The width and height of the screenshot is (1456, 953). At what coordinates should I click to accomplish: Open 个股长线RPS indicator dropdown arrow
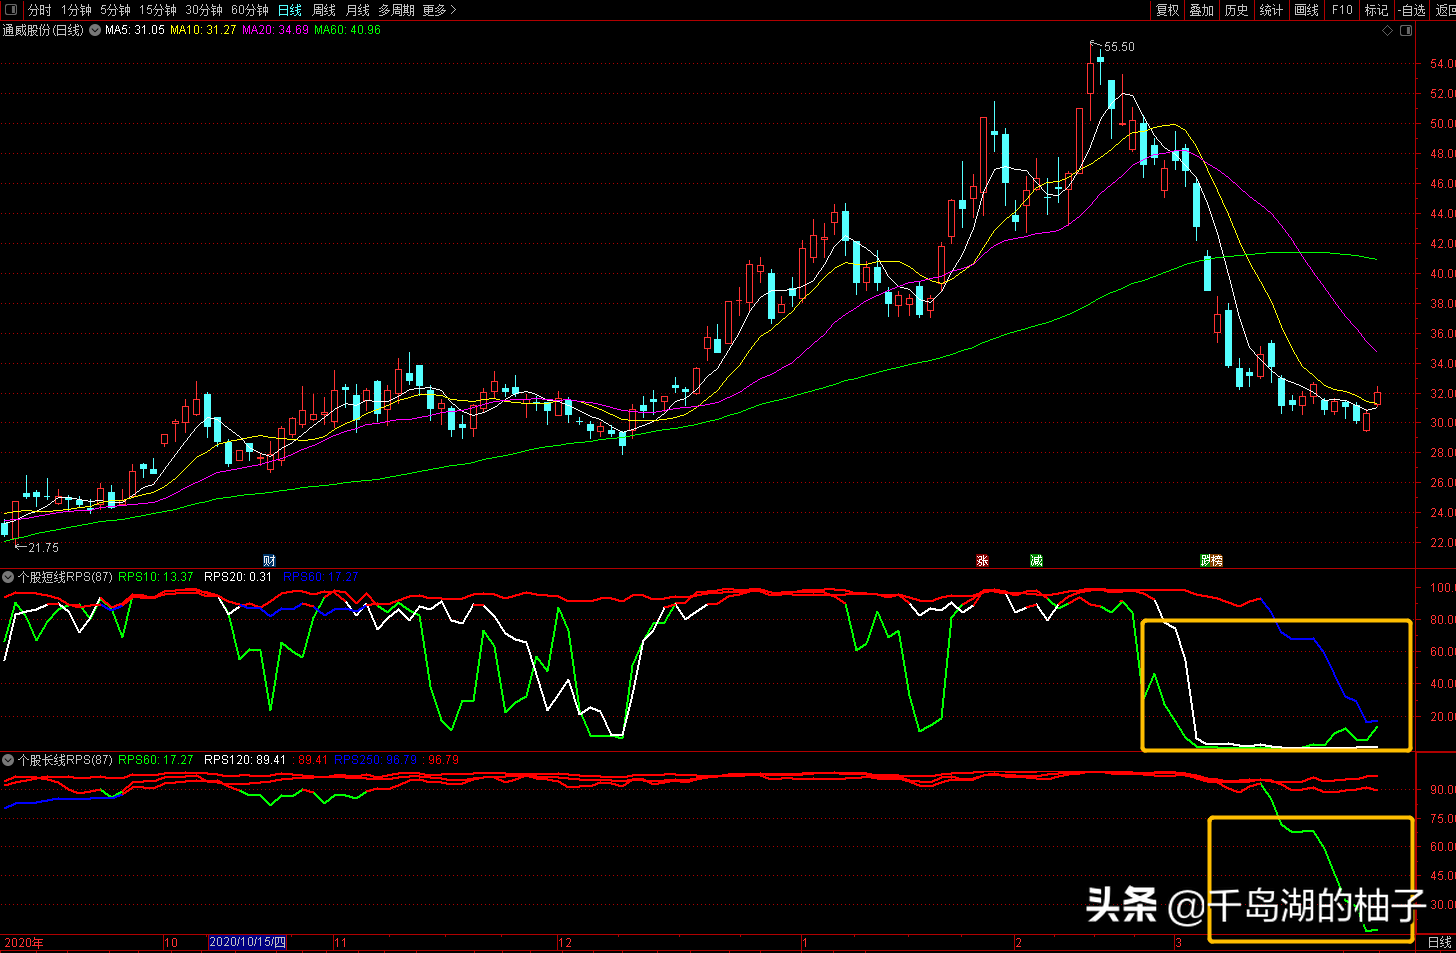(x=8, y=760)
